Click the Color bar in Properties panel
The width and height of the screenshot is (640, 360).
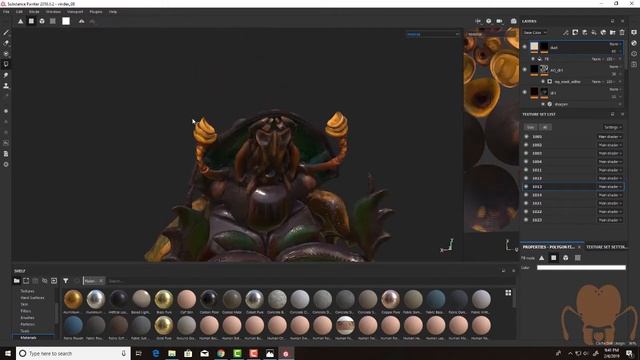pyautogui.click(x=581, y=268)
